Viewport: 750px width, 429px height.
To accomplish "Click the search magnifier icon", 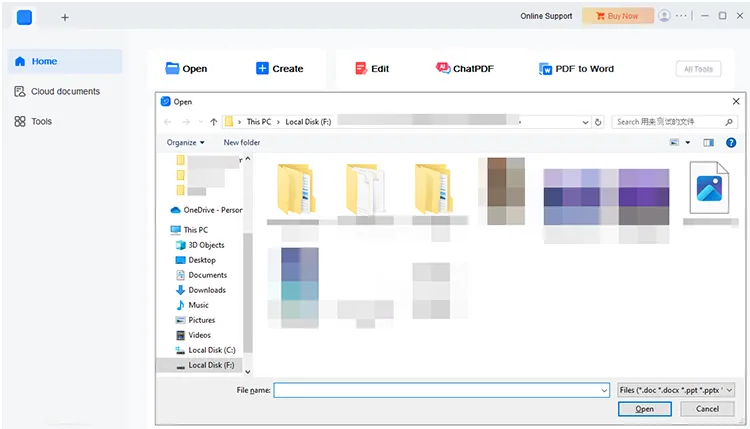I will tap(728, 122).
